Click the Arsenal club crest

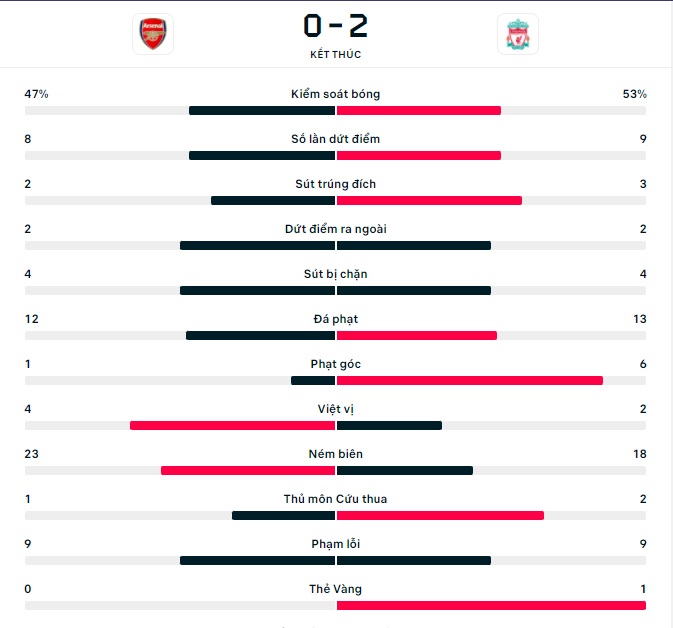(x=153, y=34)
